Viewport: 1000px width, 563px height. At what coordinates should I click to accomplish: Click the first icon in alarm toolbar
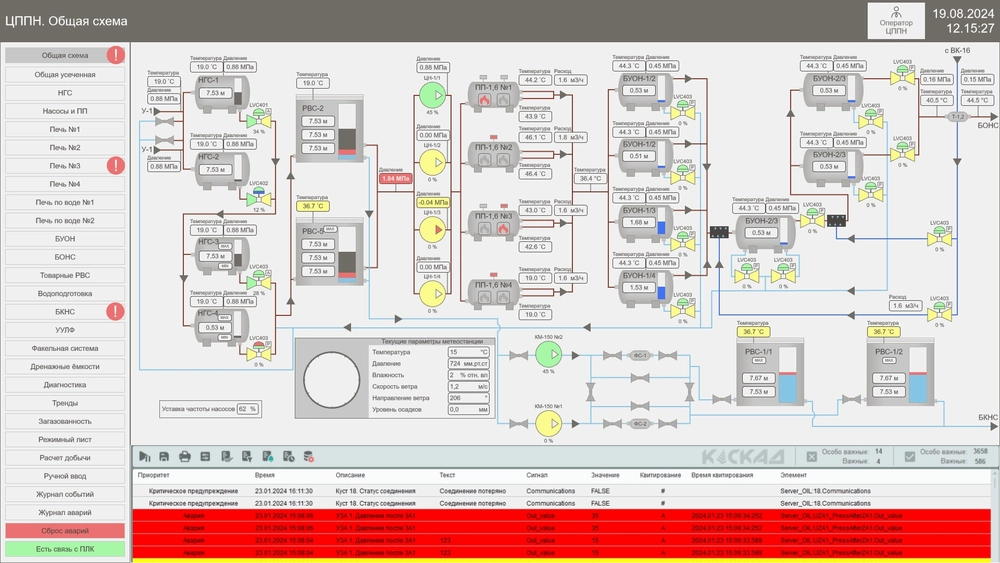pyautogui.click(x=144, y=457)
